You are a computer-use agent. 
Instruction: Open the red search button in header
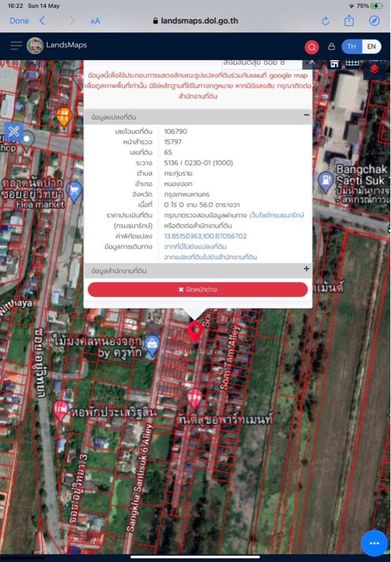pos(311,47)
